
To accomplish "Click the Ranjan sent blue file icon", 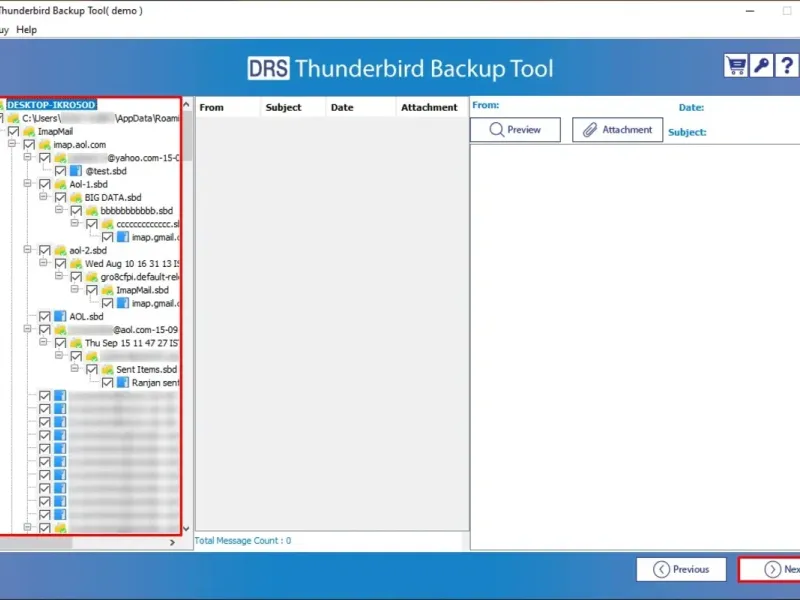I will click(x=123, y=383).
